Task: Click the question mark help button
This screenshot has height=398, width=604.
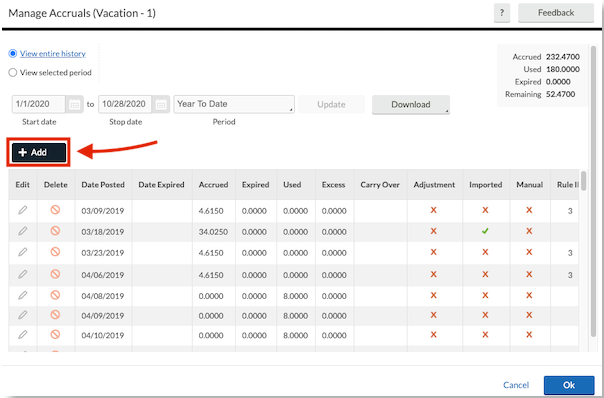Action: pyautogui.click(x=502, y=13)
